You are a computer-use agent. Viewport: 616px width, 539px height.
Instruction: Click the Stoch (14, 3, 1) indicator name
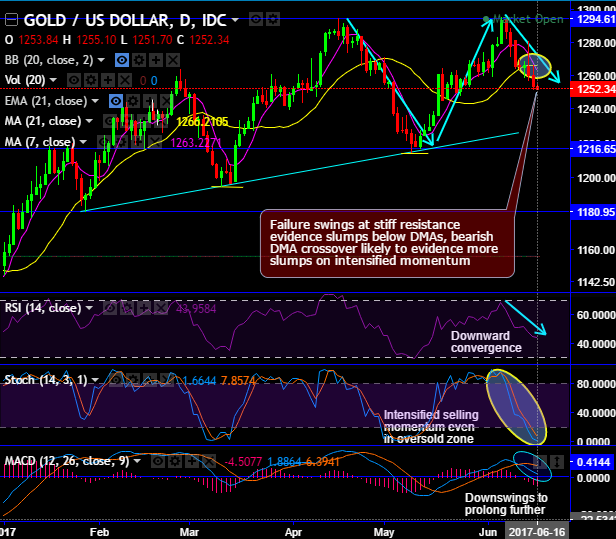(46, 380)
